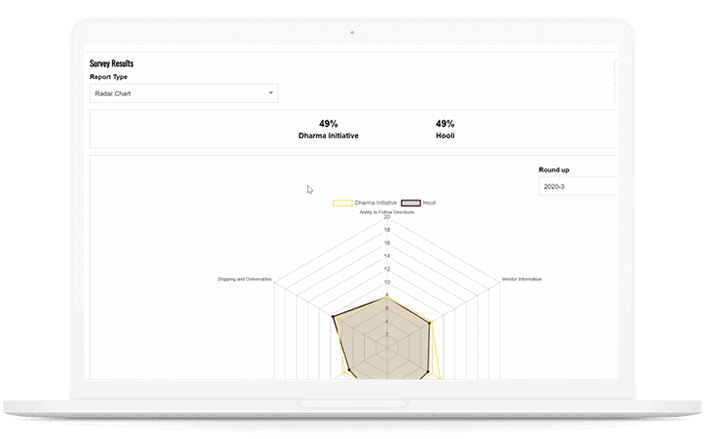This screenshot has height=439, width=707.
Task: Click the Dharma Initiative legend label
Action: pos(376,203)
